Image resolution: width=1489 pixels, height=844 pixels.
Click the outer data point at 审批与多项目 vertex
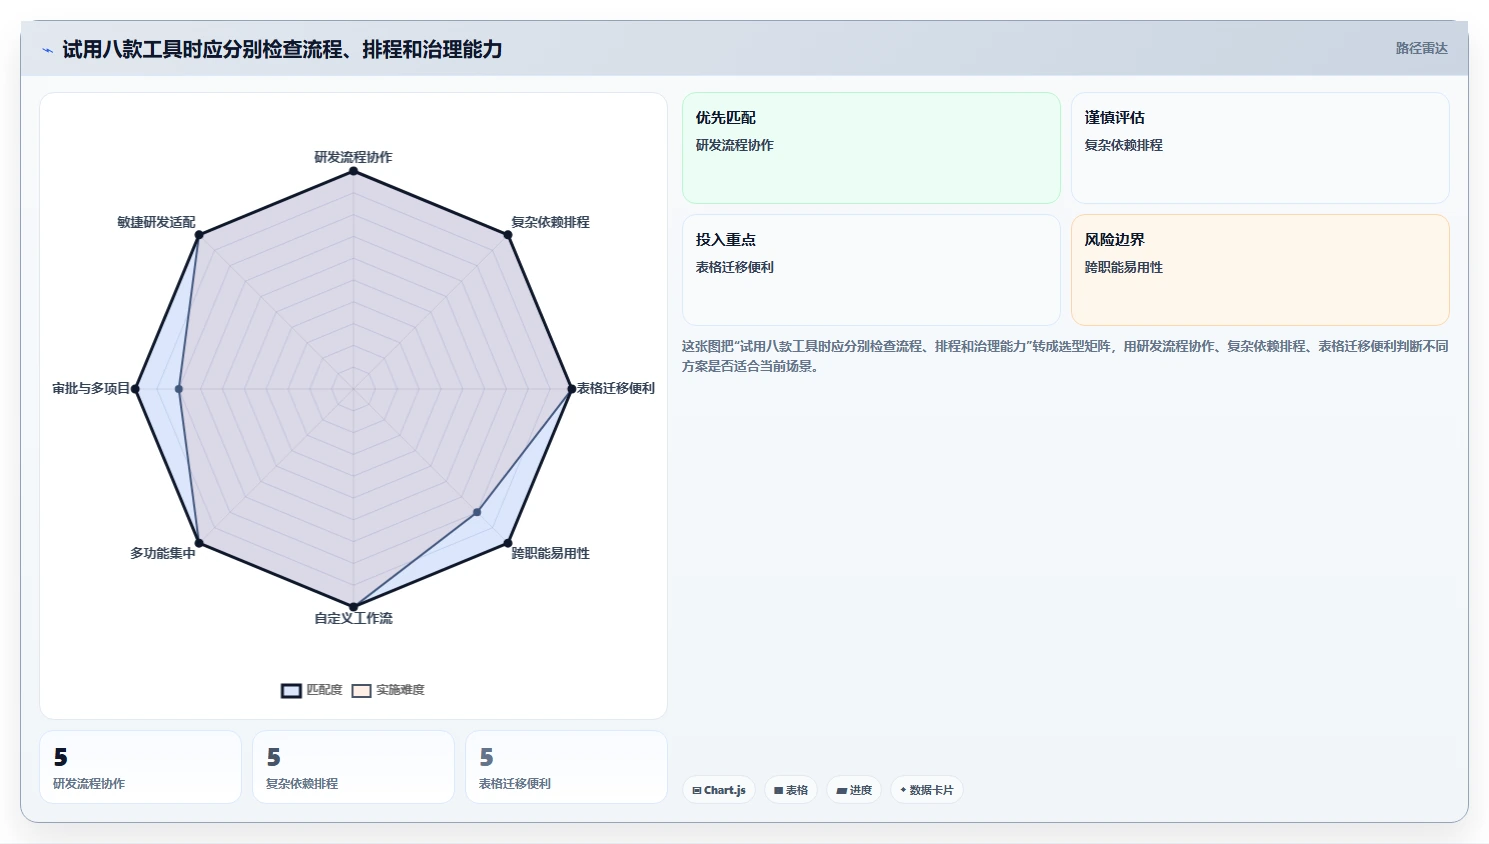(x=136, y=389)
